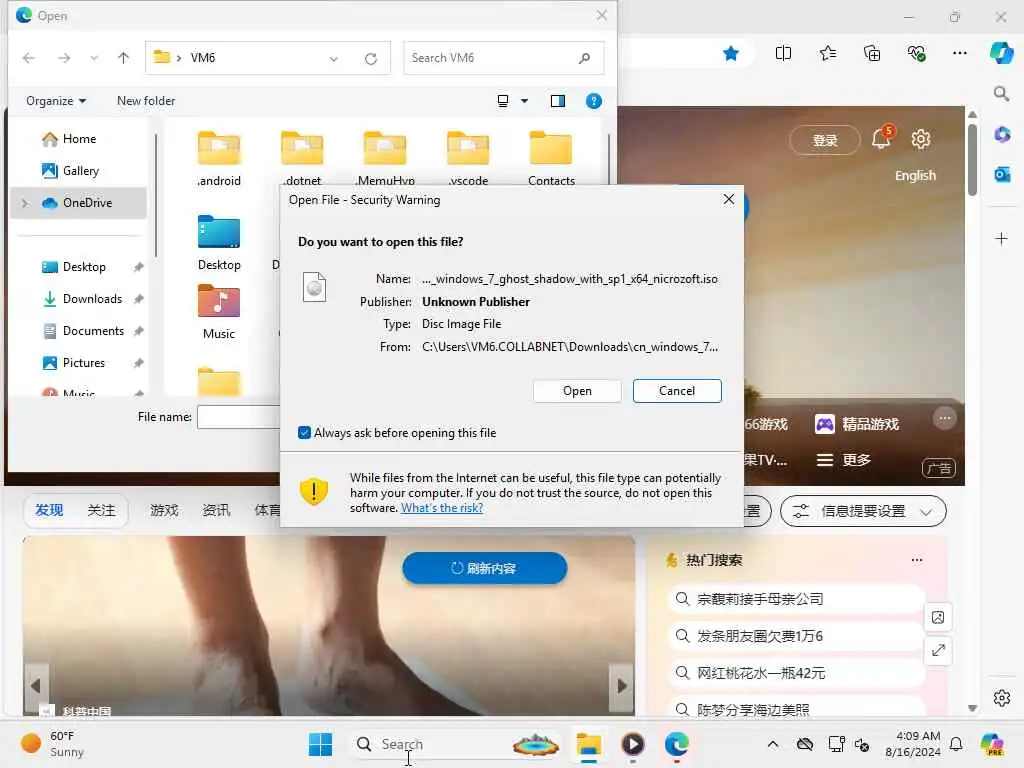Expand the OneDrive tree node

point(25,203)
